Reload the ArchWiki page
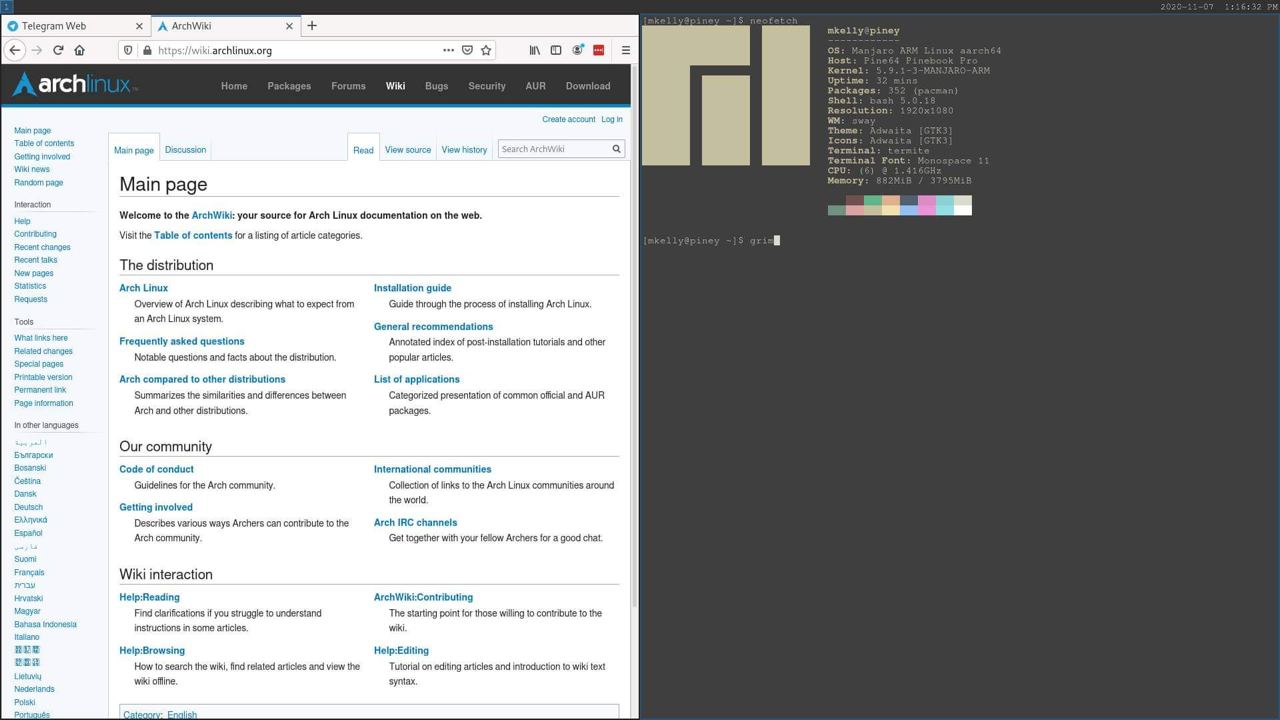The width and height of the screenshot is (1280, 720). (x=58, y=50)
